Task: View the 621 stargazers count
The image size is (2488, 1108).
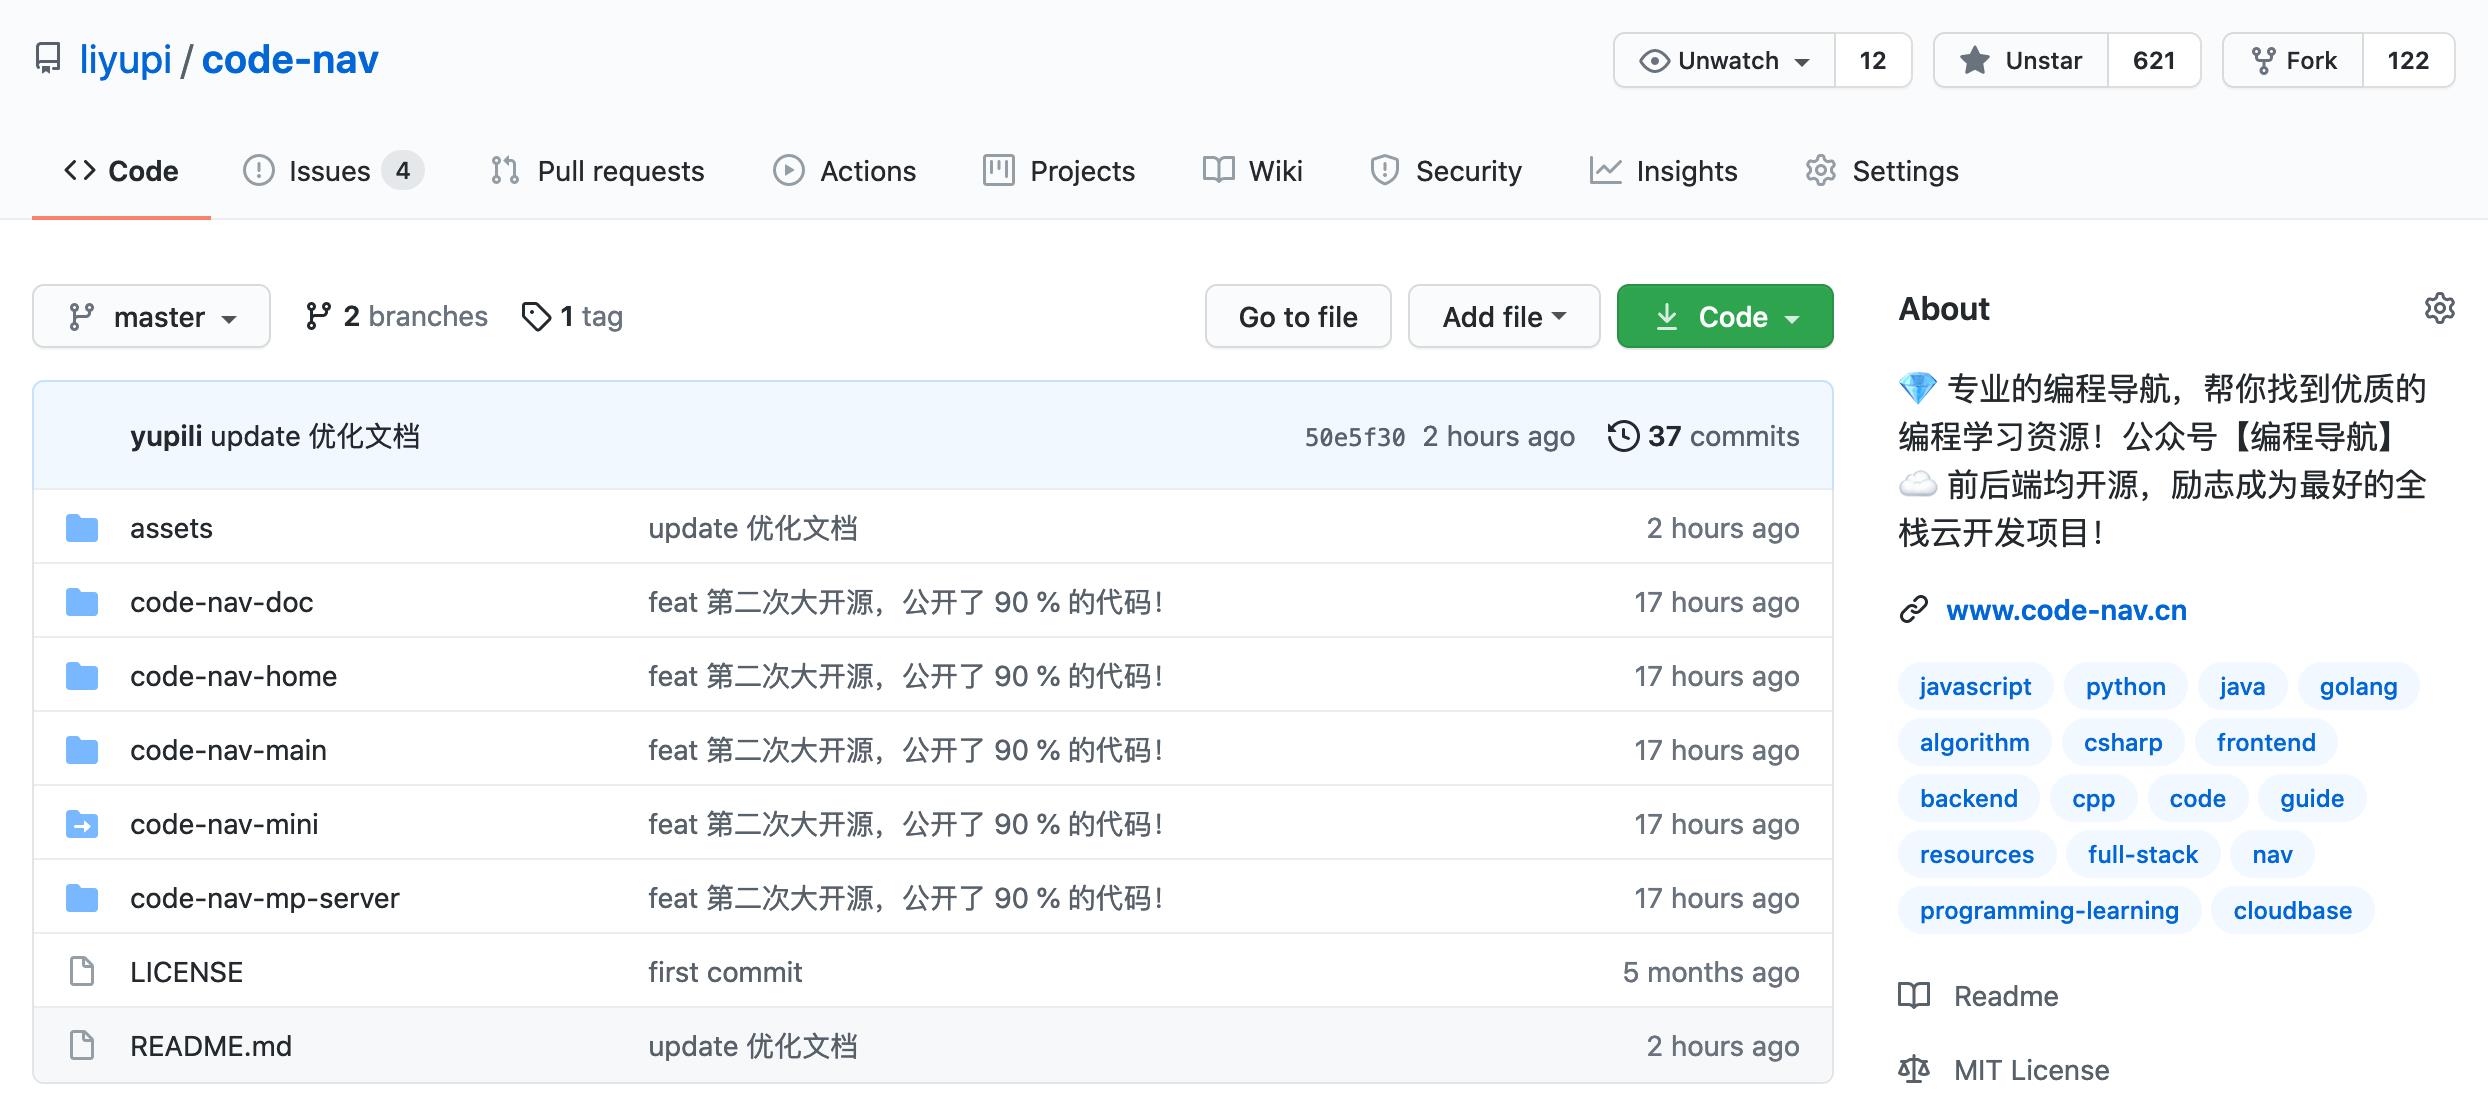Action: (2154, 61)
